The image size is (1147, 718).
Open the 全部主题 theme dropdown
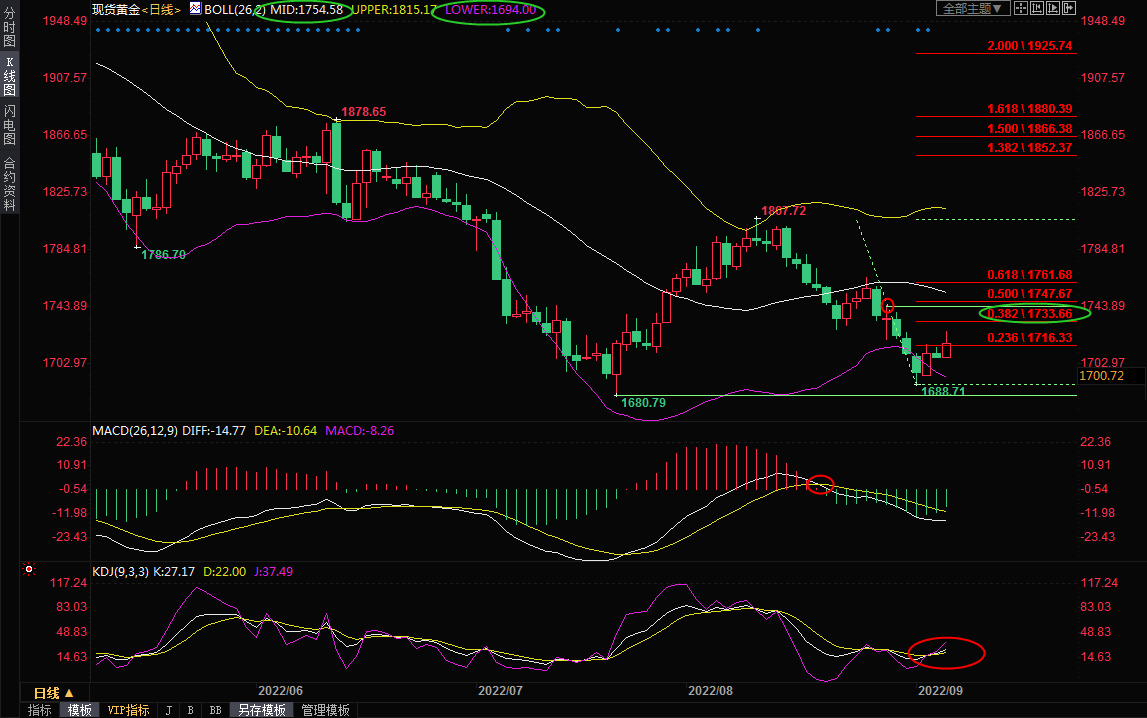[x=966, y=8]
